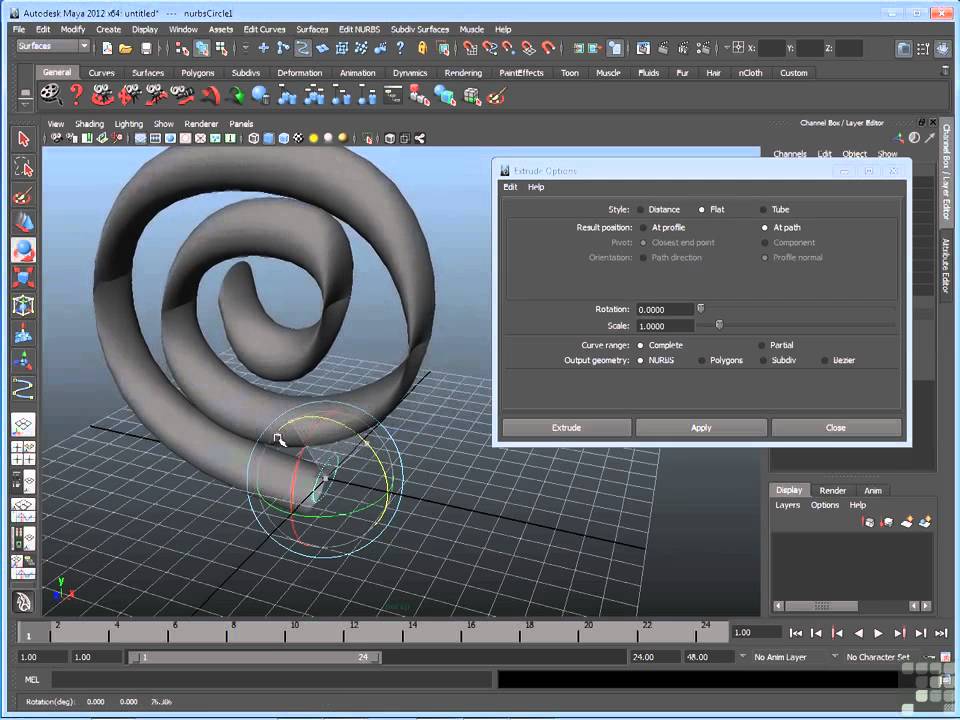This screenshot has width=960, height=720.
Task: Choose the Paint Selection tool
Action: click(23, 195)
